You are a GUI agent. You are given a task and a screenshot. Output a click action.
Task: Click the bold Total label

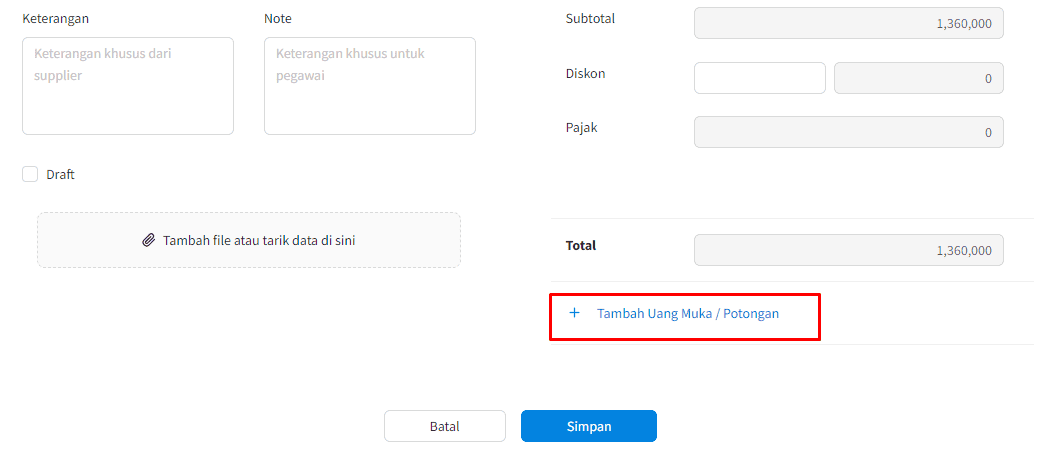click(581, 245)
